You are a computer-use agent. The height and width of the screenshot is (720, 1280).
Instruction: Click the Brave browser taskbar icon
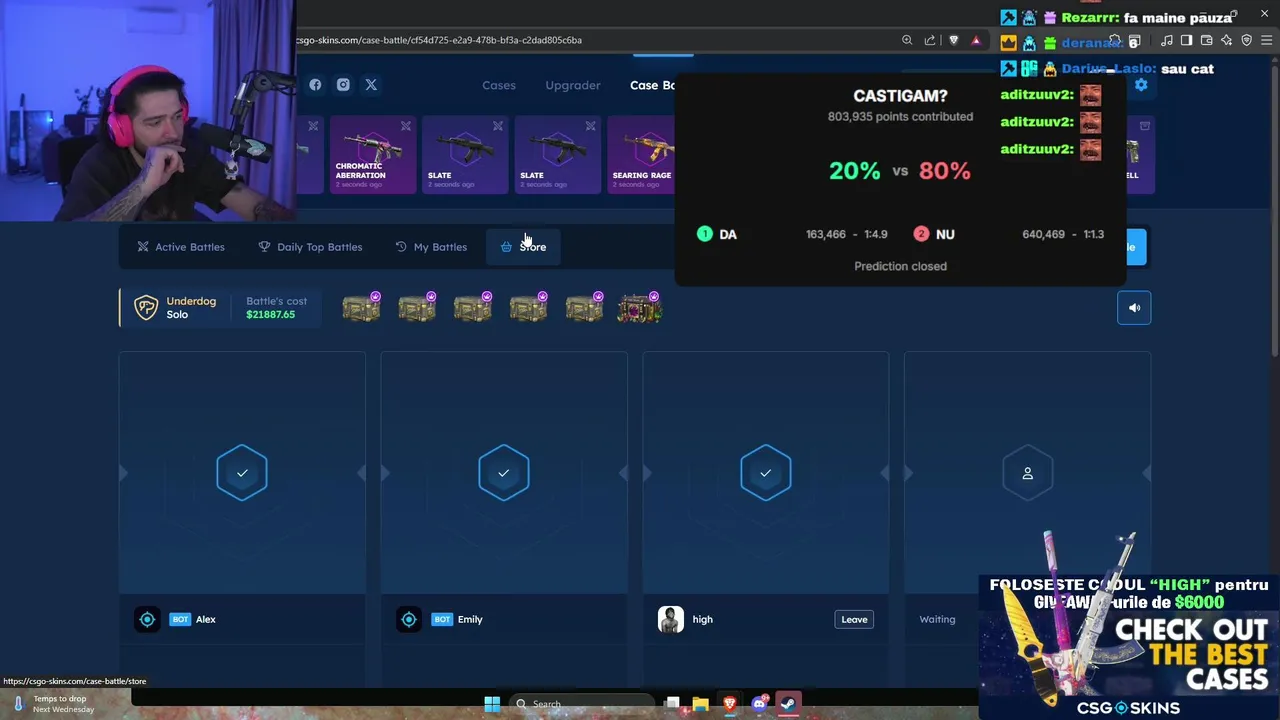[730, 704]
